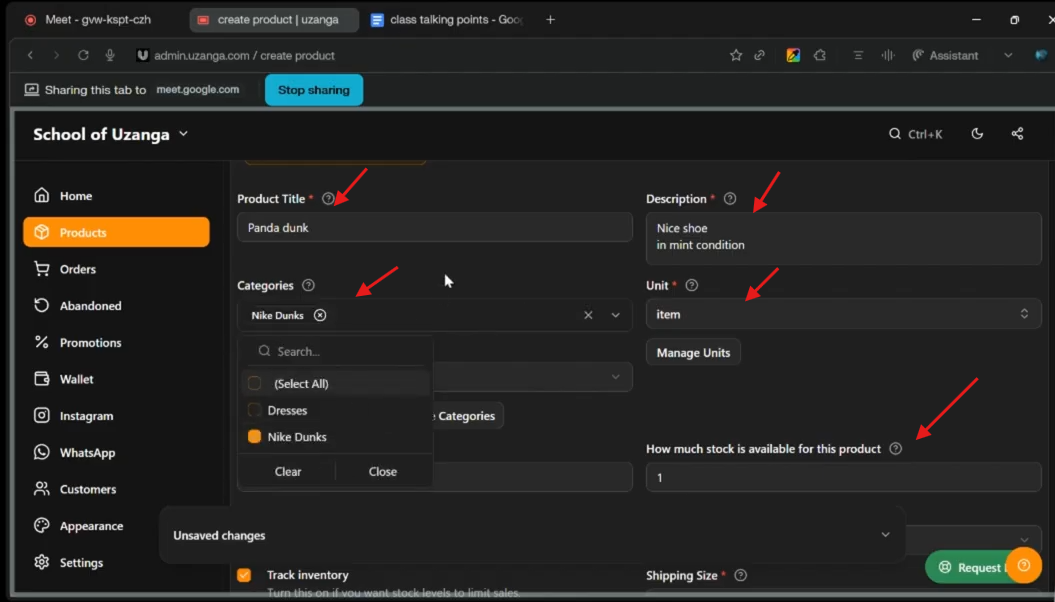
Task: Click the stock availability help icon
Action: point(896,449)
